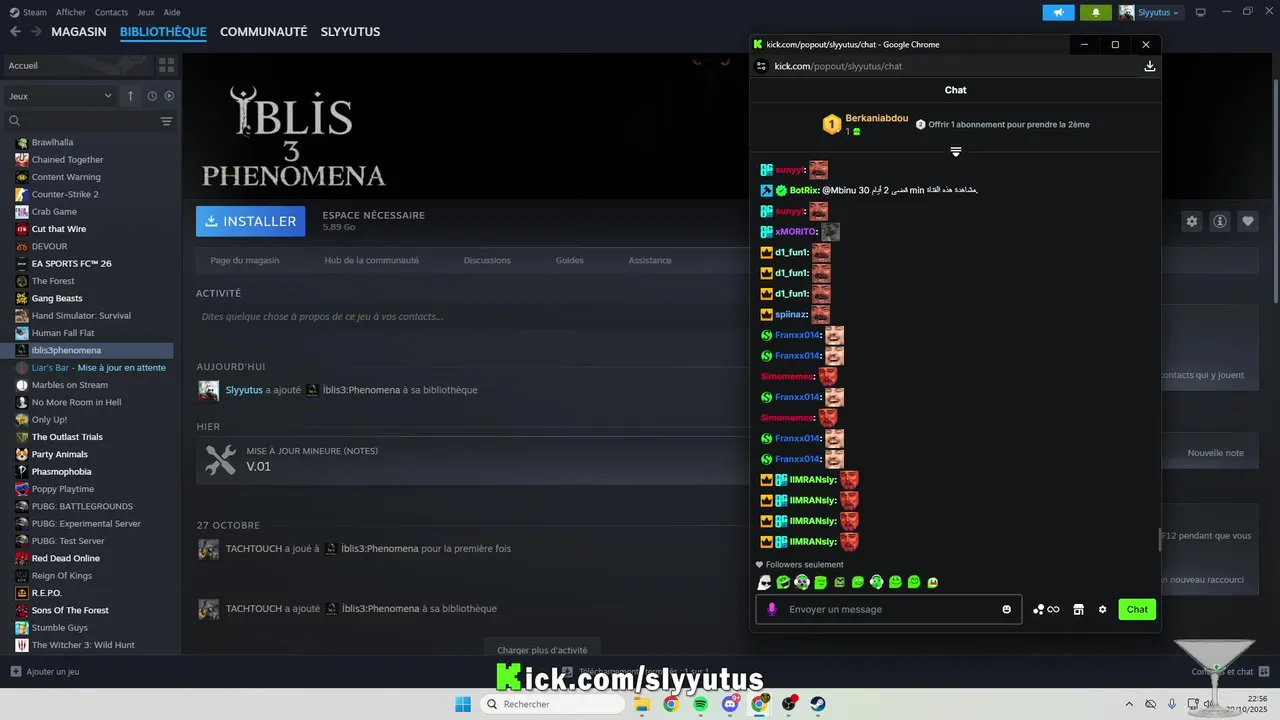Screen dimensions: 1280x720
Task: Open library collections grid view
Action: pyautogui.click(x=166, y=65)
